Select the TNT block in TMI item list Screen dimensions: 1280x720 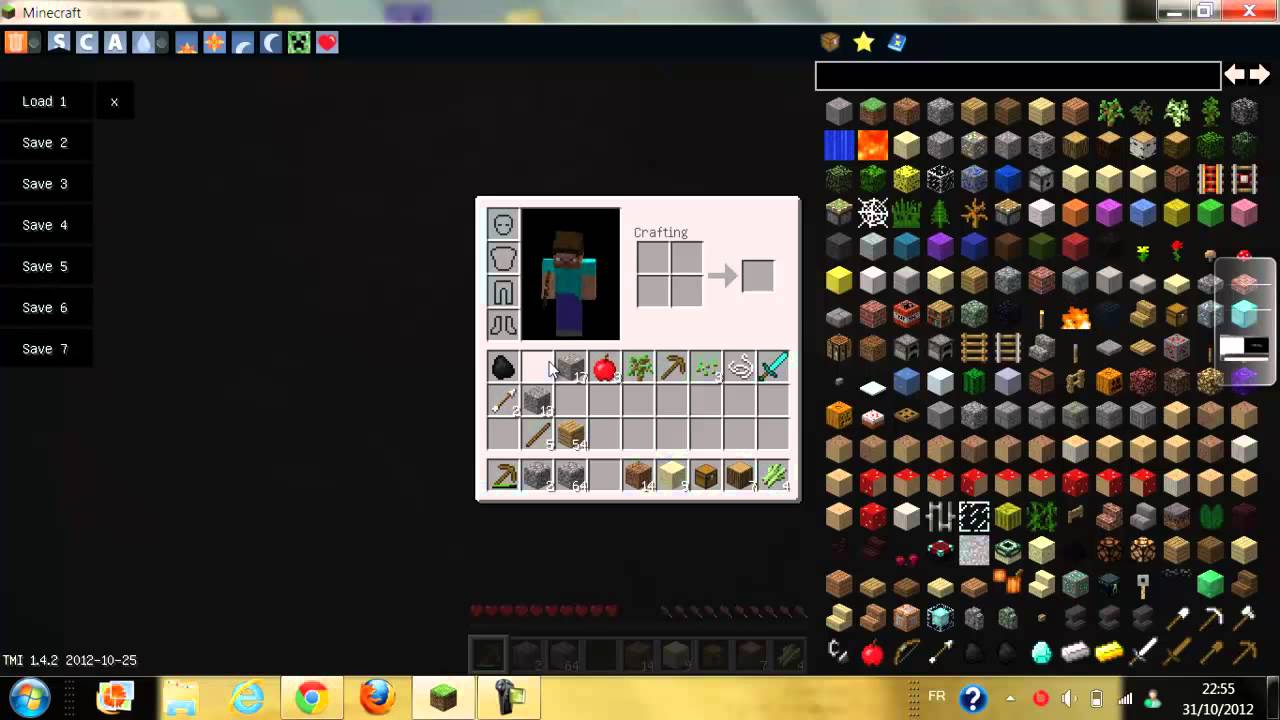point(907,314)
